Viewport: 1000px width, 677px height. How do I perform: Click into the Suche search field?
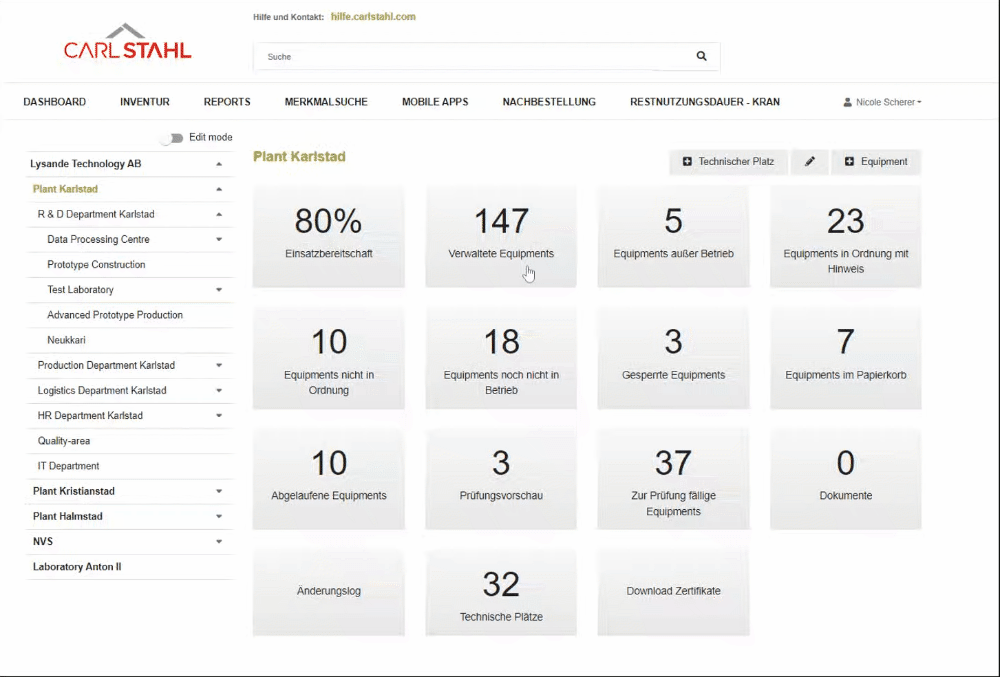tap(470, 57)
